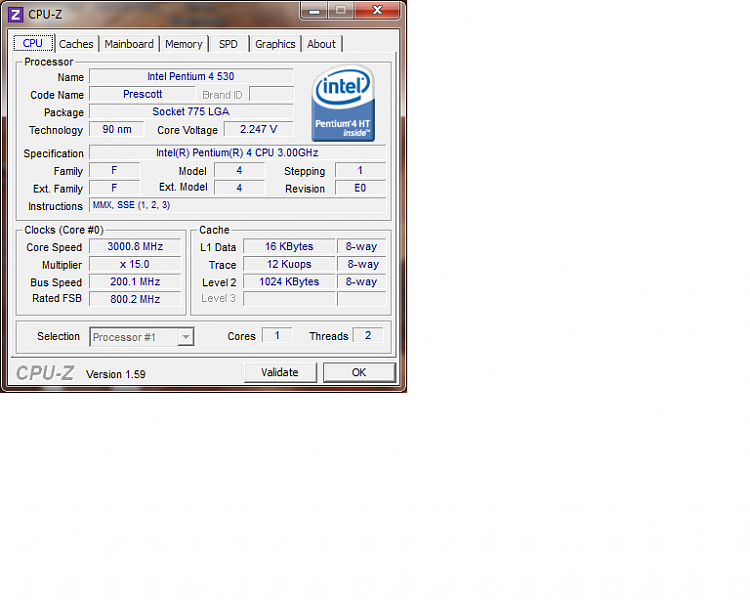
Task: Open the Mainboard tab
Action: 129,44
